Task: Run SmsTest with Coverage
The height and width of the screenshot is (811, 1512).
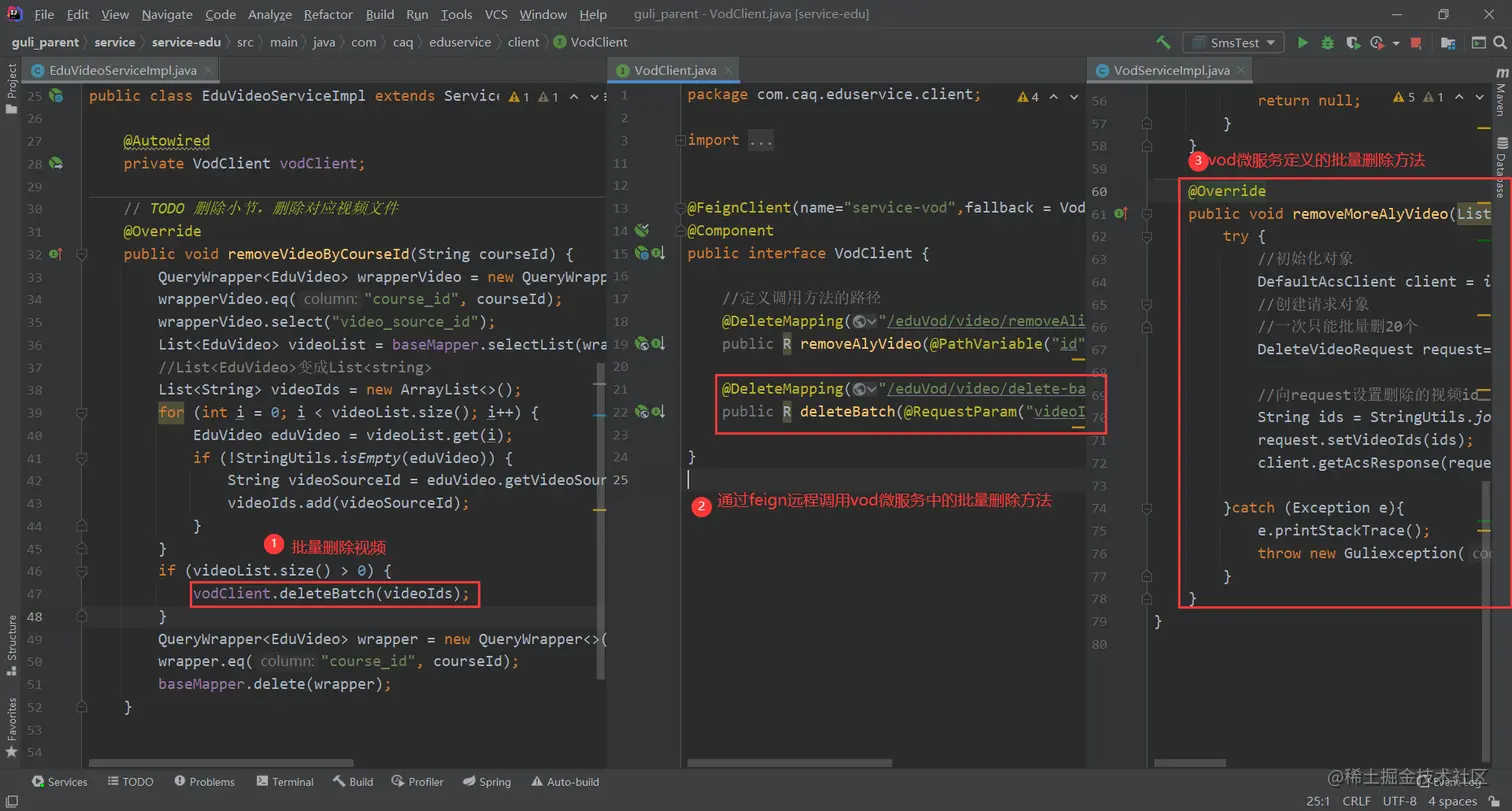Action: coord(1351,43)
